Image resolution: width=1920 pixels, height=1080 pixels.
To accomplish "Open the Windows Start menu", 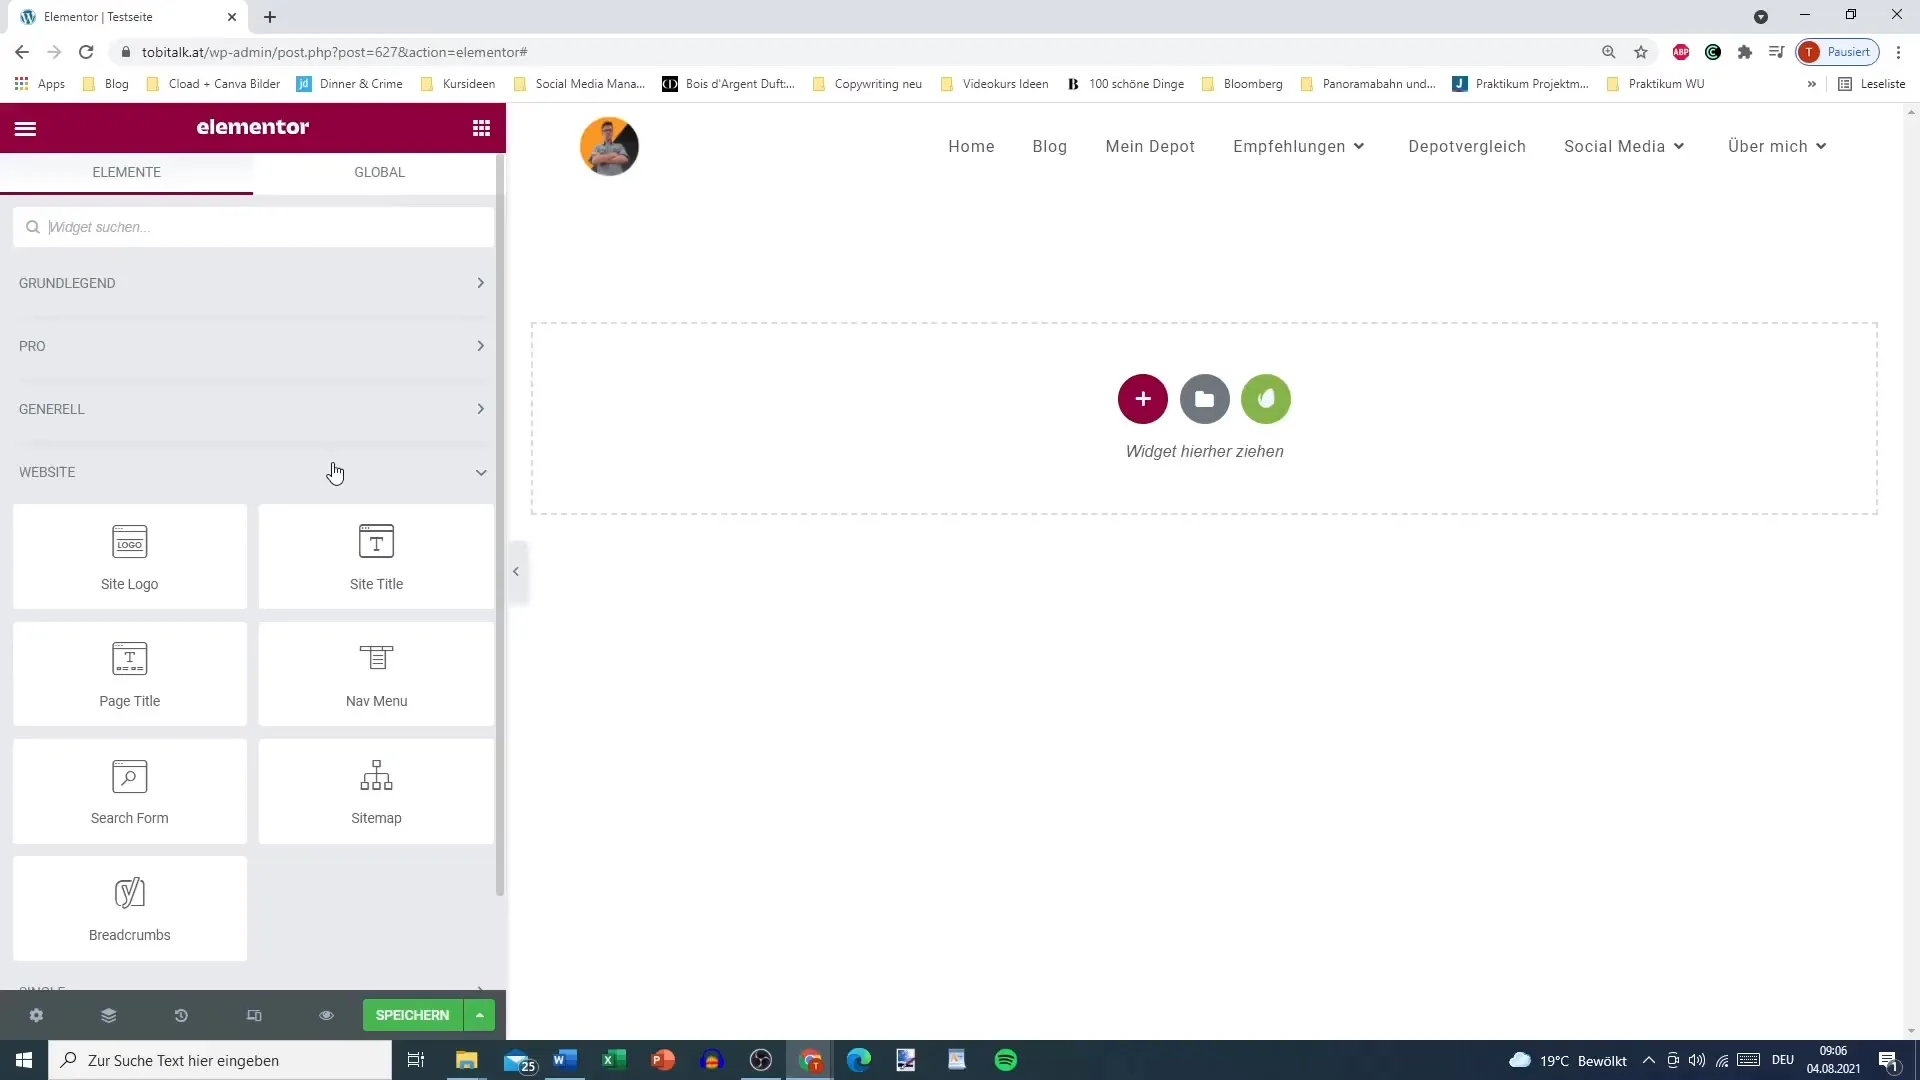I will click(24, 1060).
